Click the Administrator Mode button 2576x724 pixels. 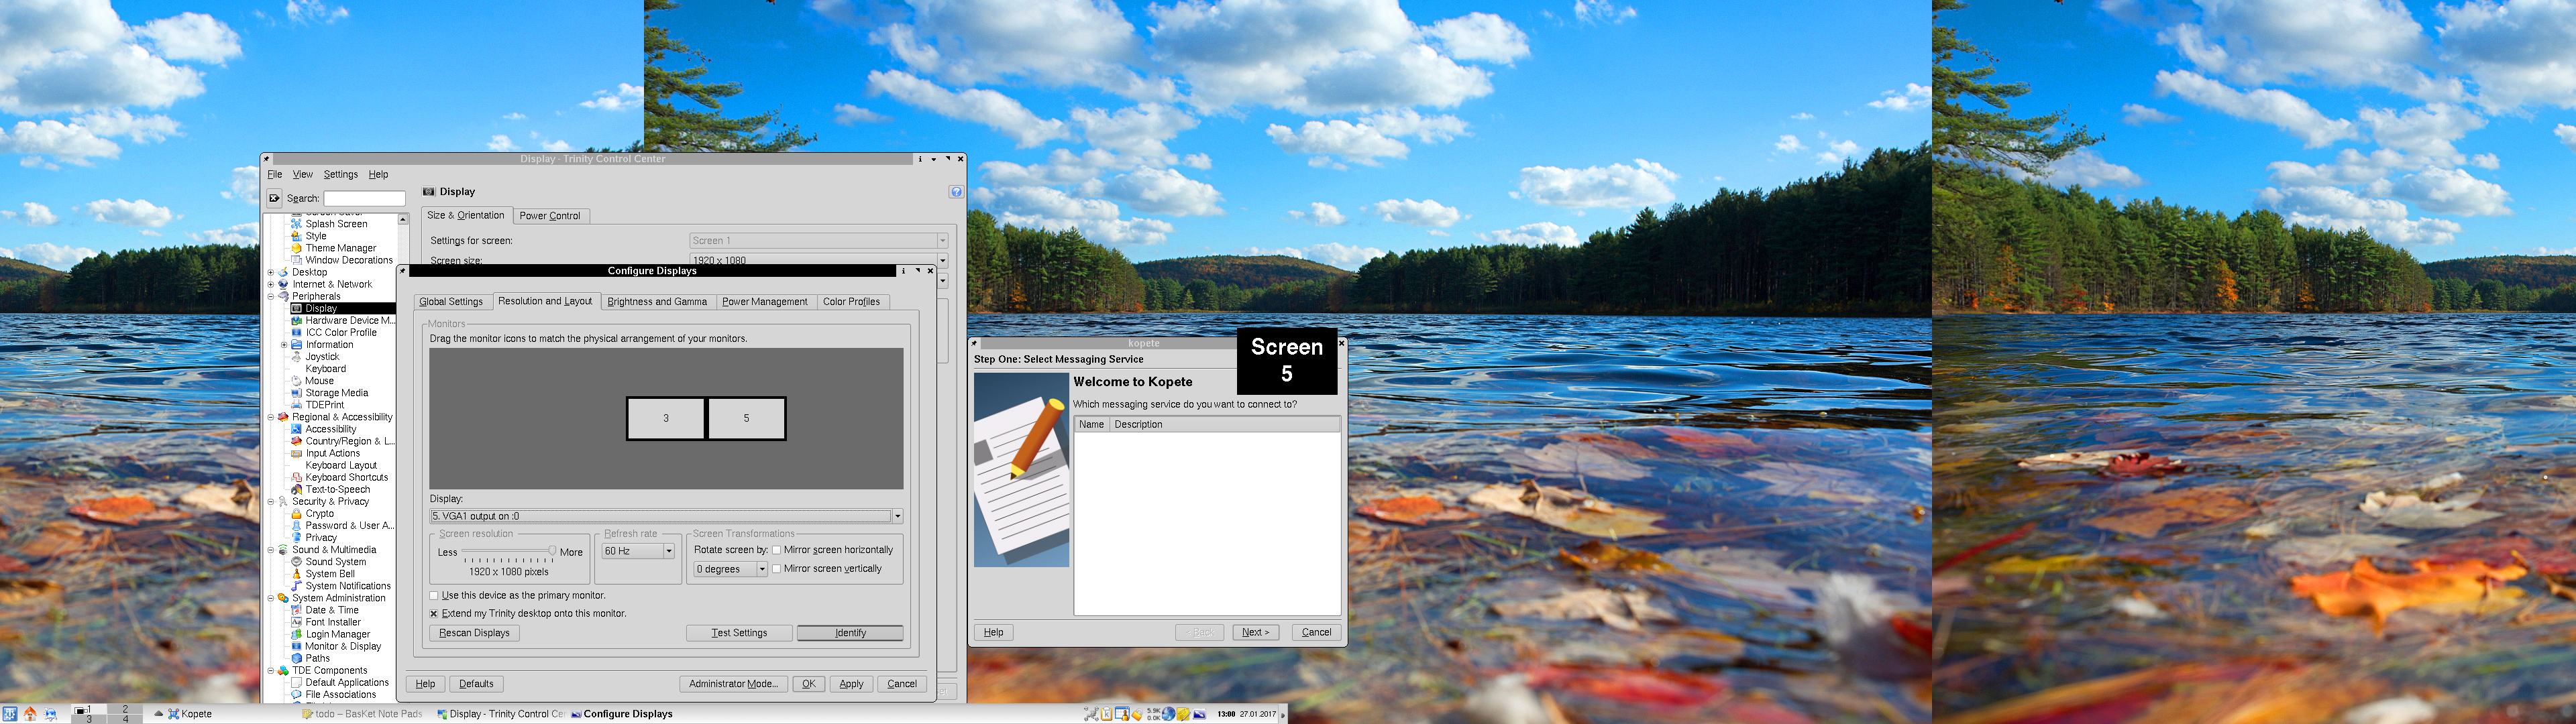[733, 684]
